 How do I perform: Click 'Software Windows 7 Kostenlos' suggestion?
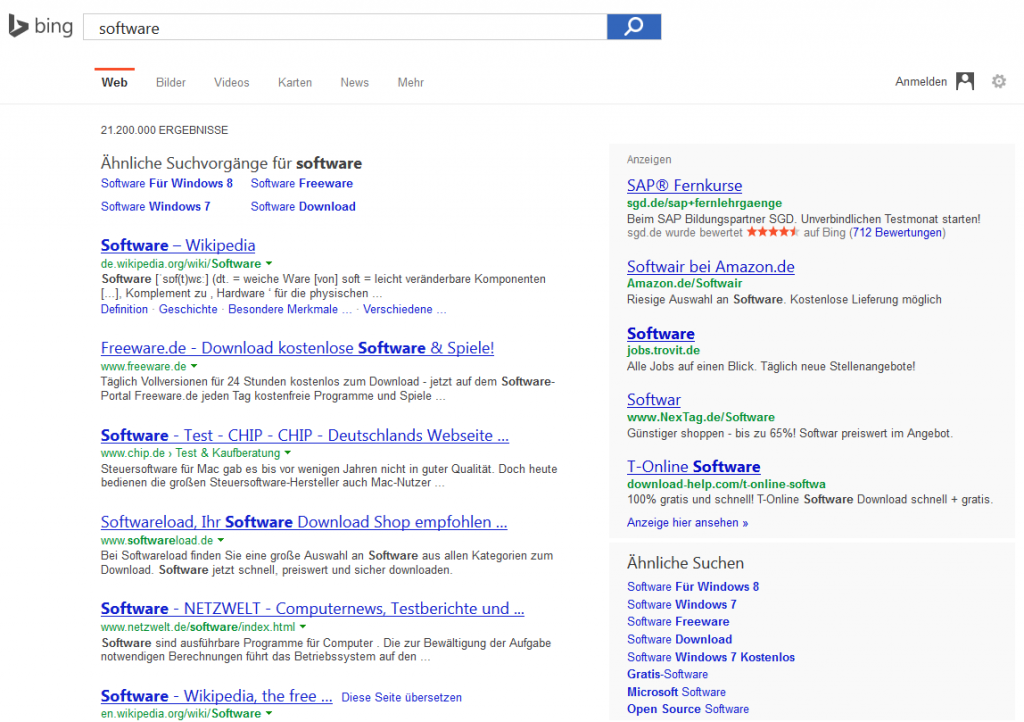711,657
